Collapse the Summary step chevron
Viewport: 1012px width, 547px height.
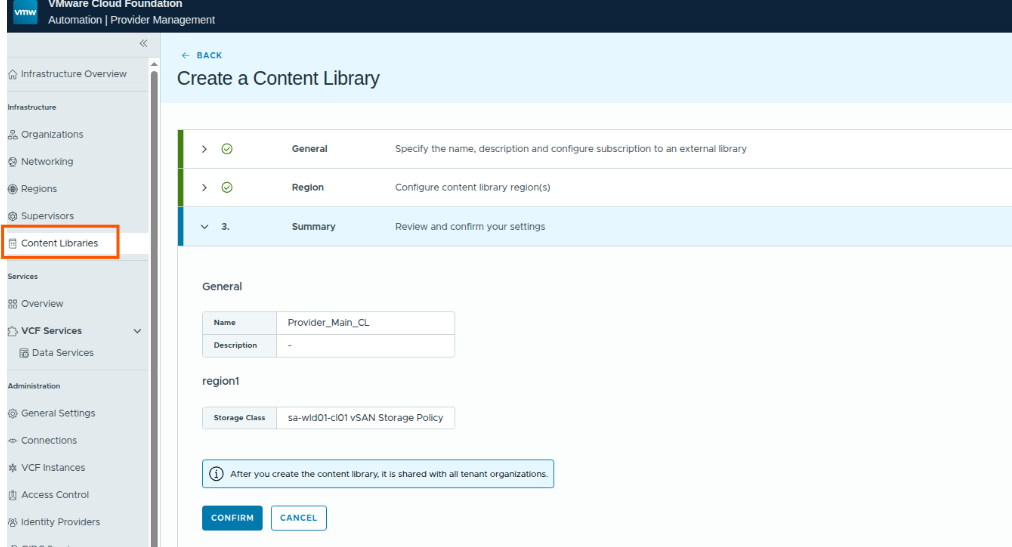204,227
